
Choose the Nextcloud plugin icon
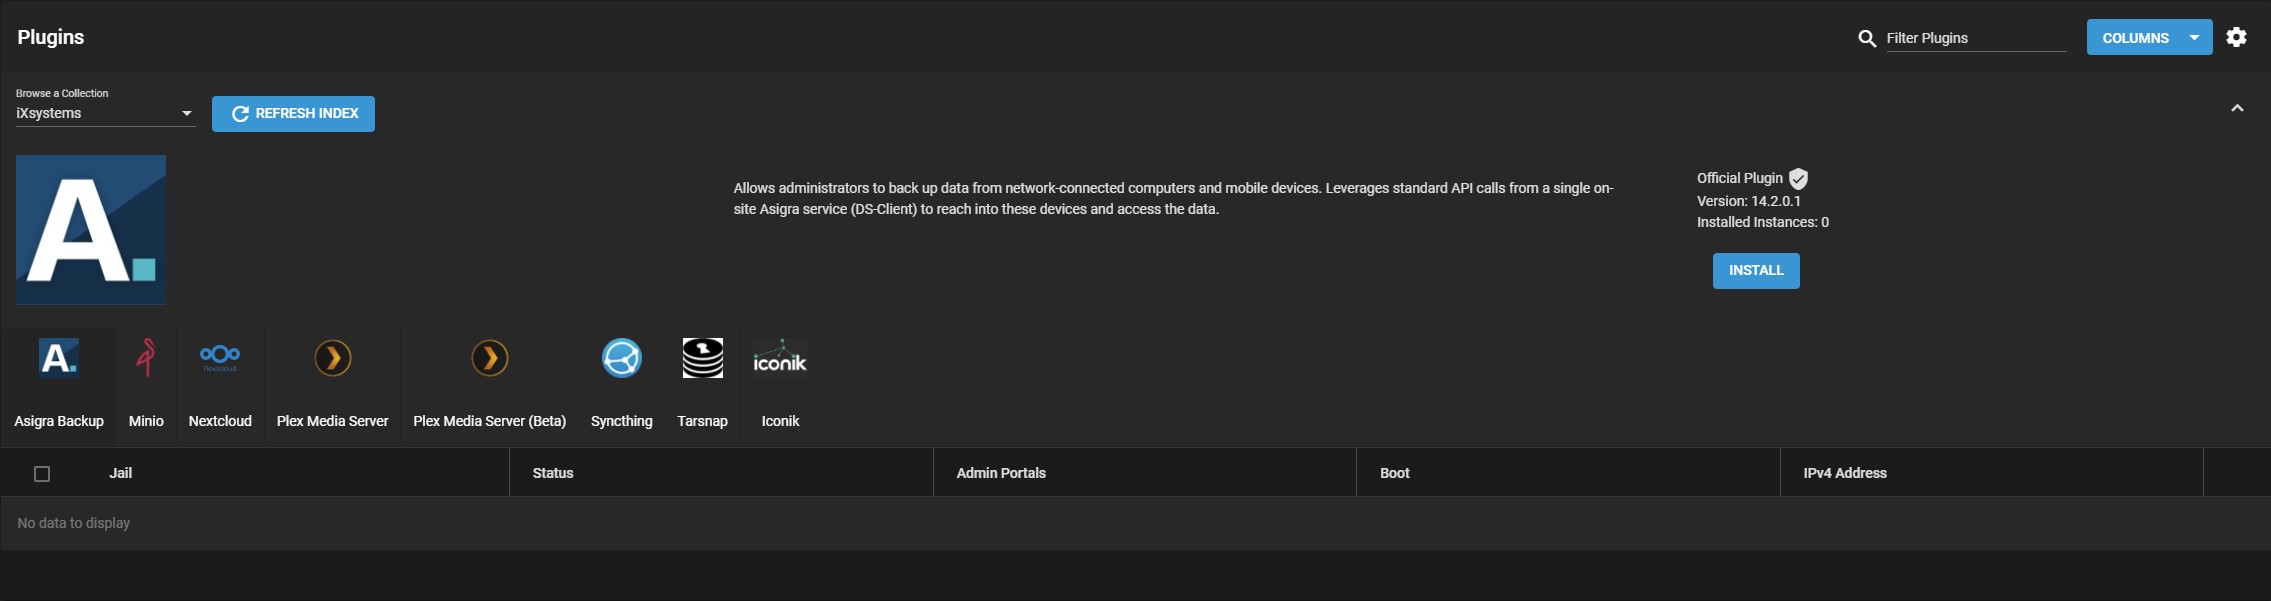coord(220,357)
